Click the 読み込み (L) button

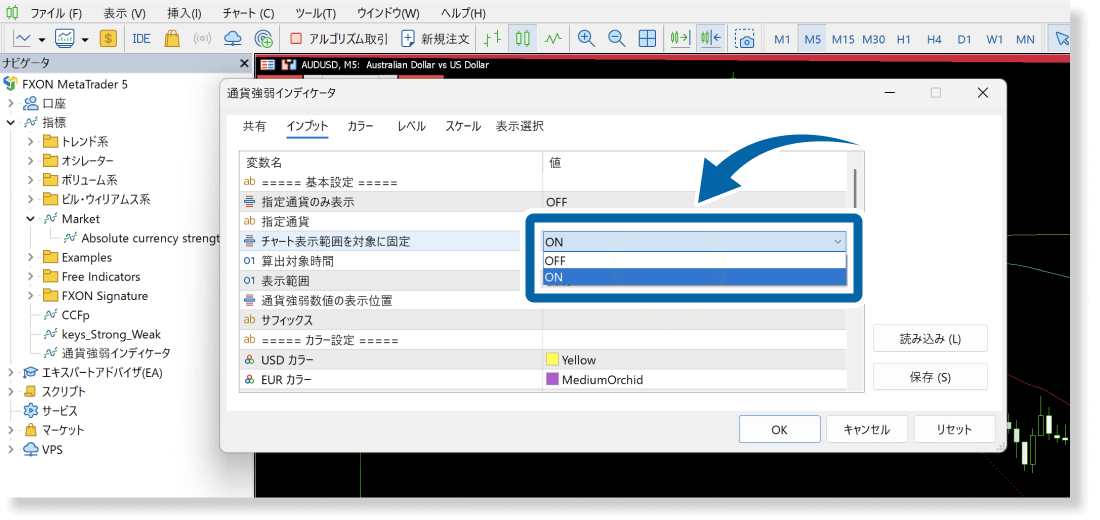pyautogui.click(x=930, y=339)
